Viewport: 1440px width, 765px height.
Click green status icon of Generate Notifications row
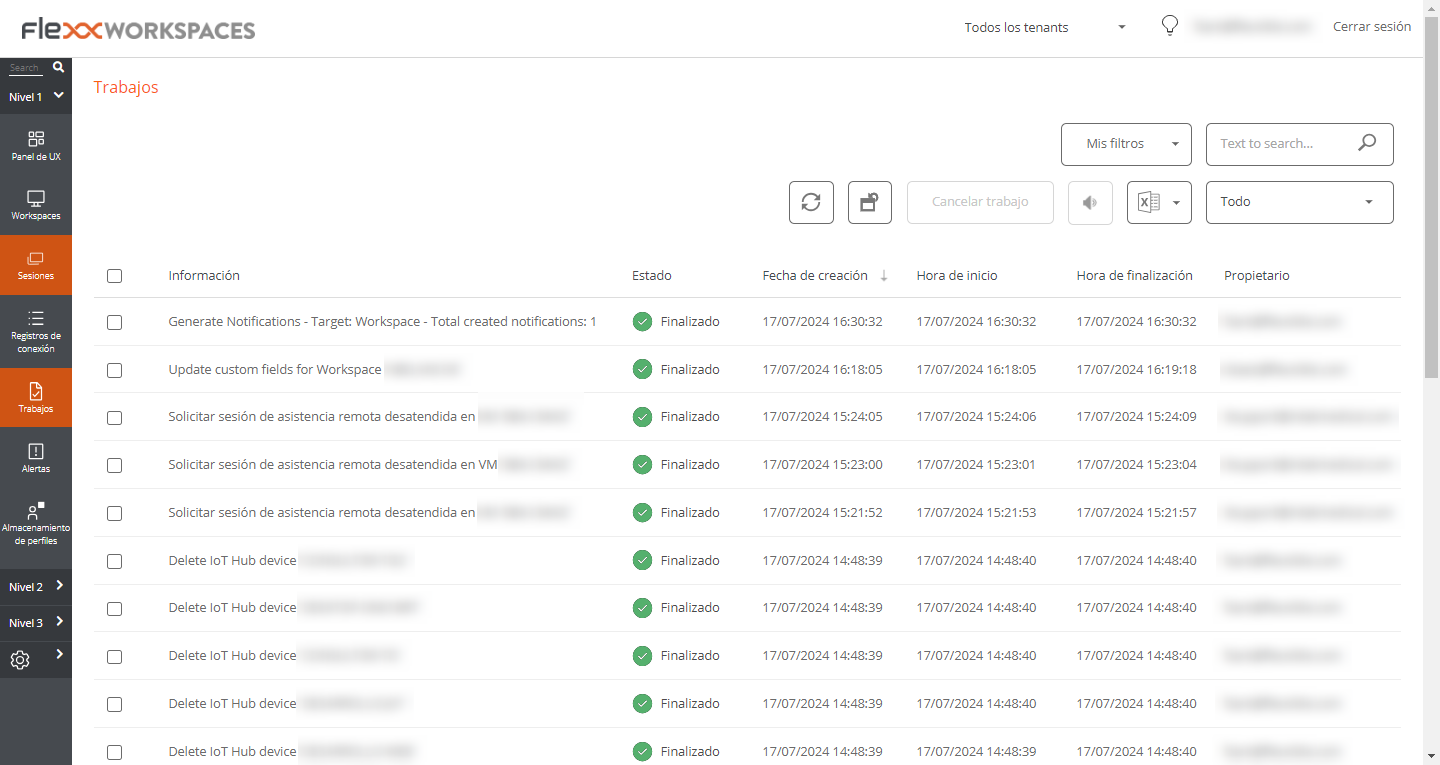[x=642, y=322]
